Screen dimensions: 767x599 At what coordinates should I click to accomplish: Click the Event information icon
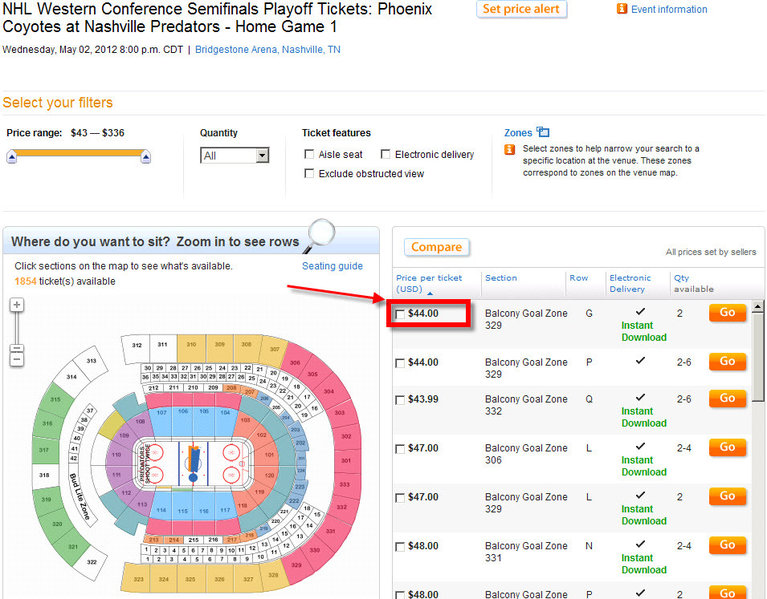point(622,9)
